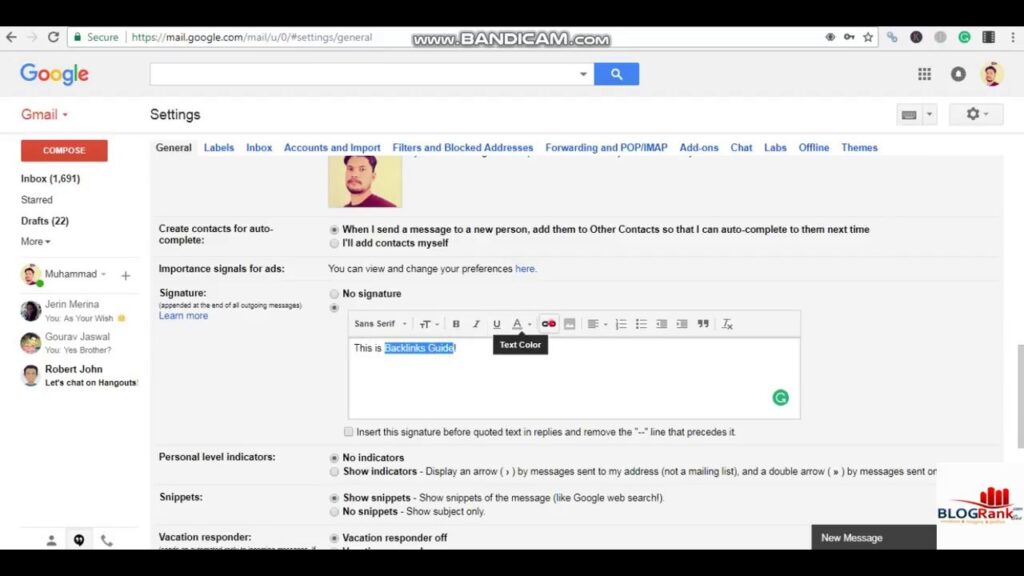Viewport: 1024px width, 576px height.
Task: Select 'When I send a message' auto-complete option
Action: (334, 230)
